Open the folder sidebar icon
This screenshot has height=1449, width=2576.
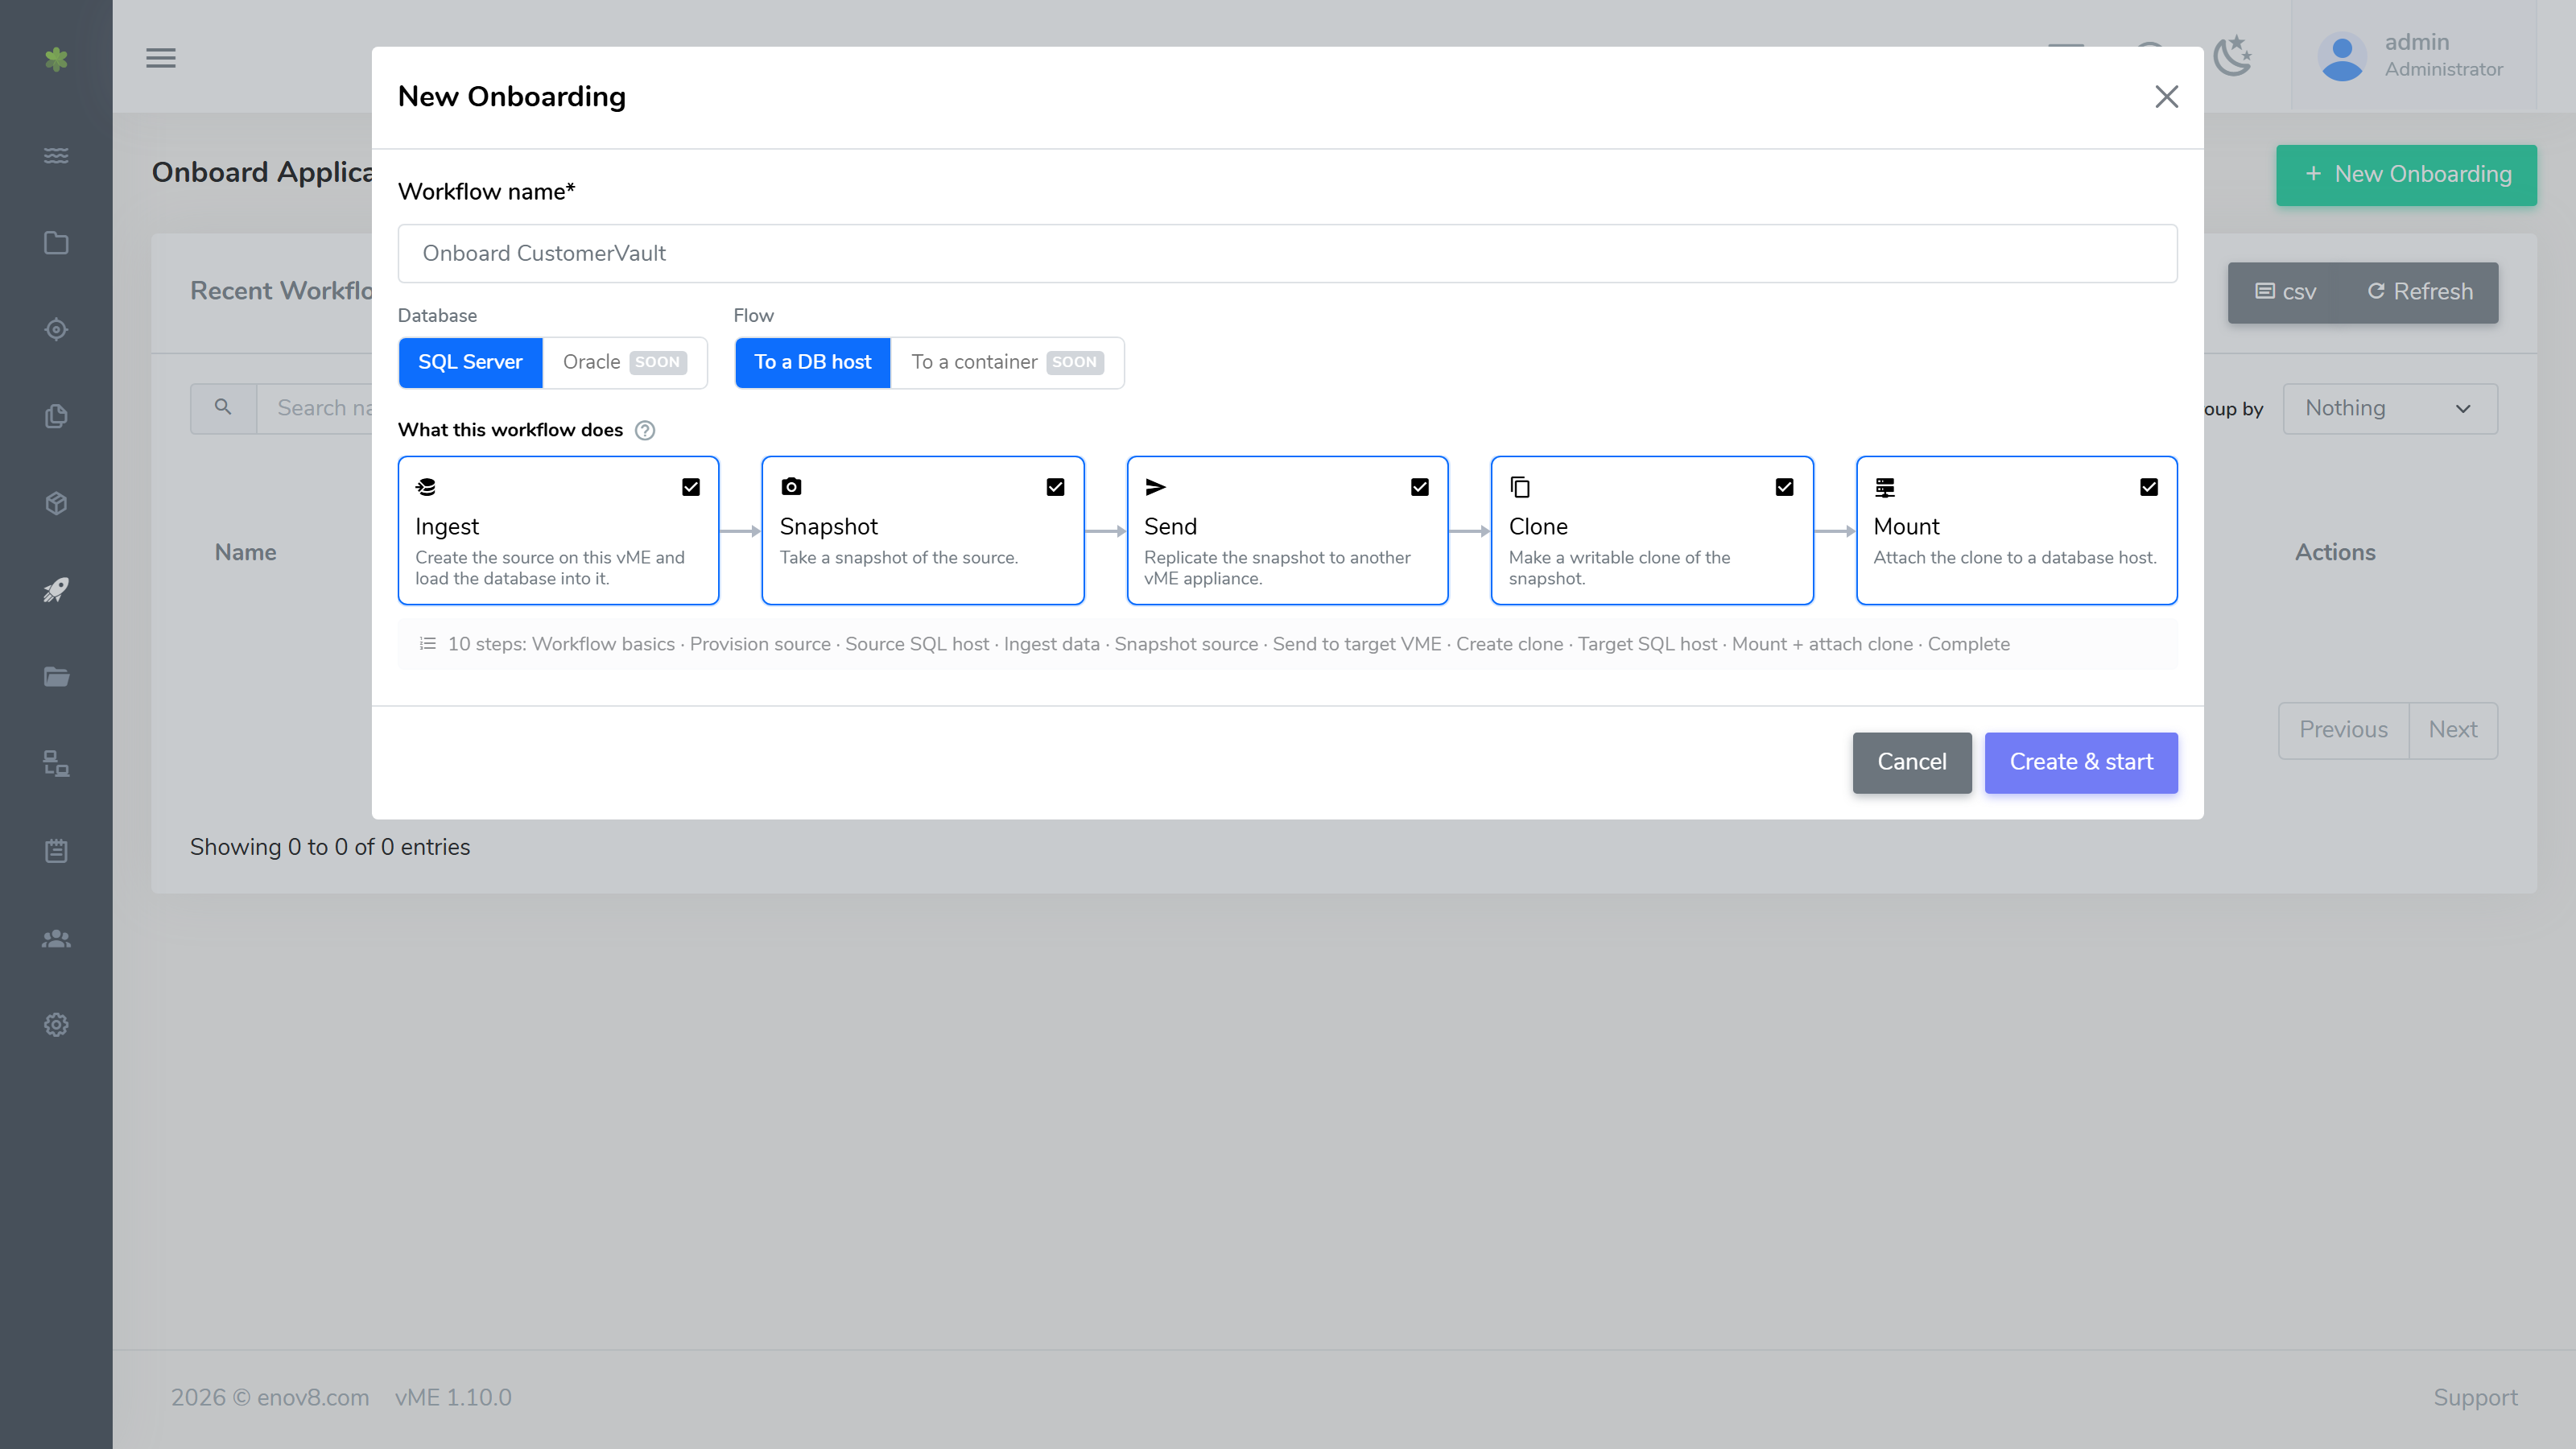click(56, 243)
